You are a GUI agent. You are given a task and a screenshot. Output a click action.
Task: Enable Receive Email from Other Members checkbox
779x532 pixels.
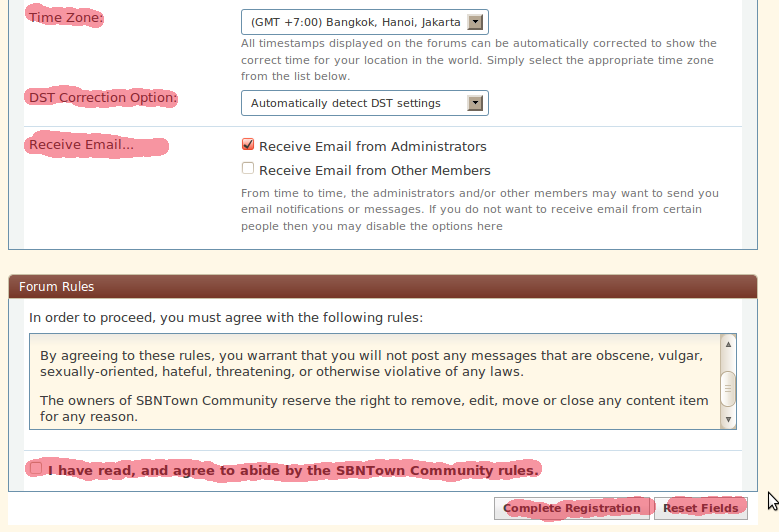click(248, 170)
